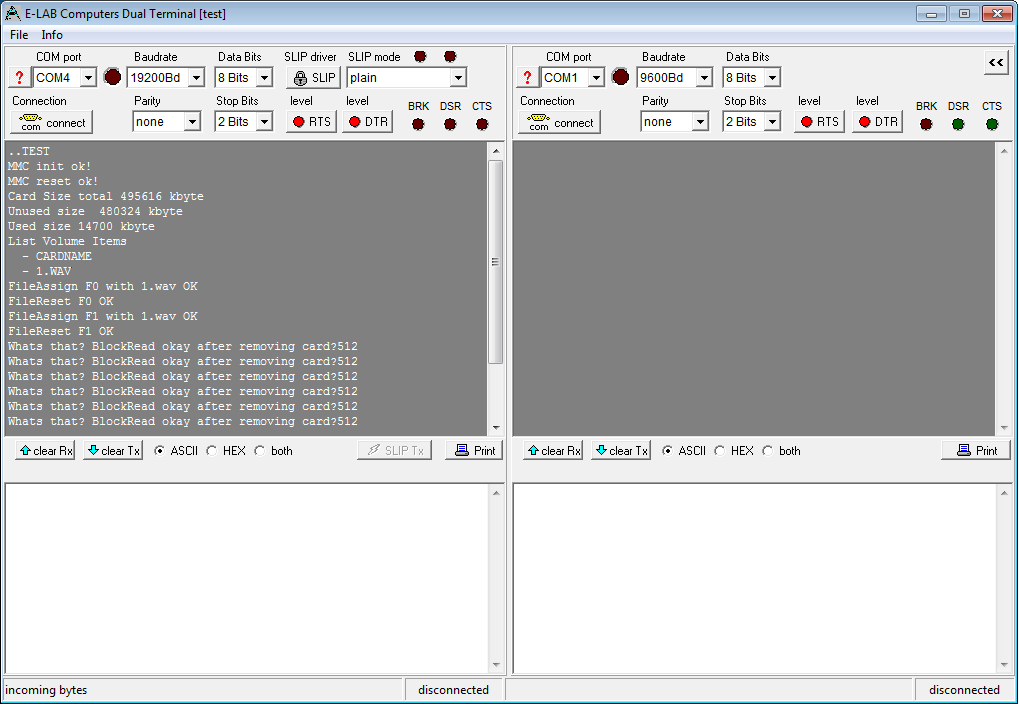Open the 9600Bd baudrate dropdown

click(704, 78)
